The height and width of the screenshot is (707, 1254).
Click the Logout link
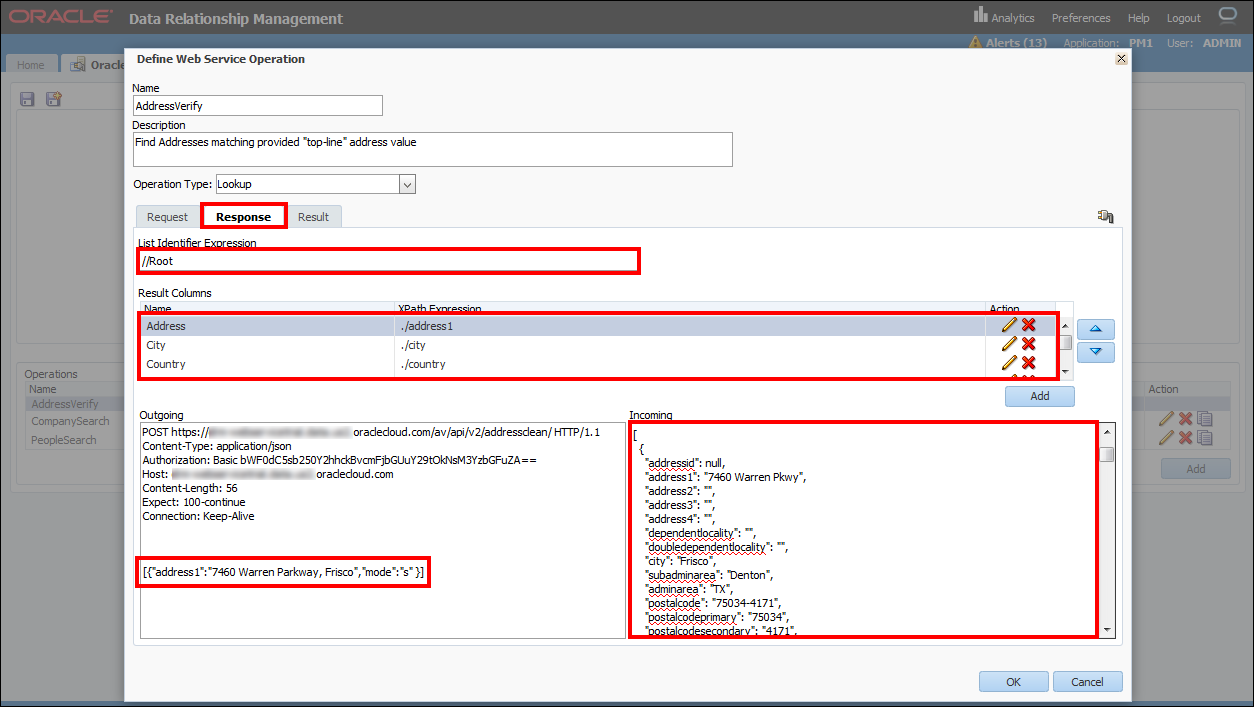[x=1183, y=18]
